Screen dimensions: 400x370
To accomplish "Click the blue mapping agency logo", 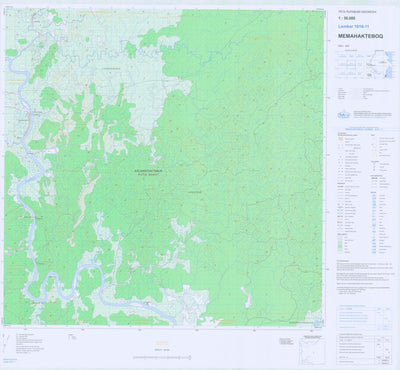I will [344, 114].
